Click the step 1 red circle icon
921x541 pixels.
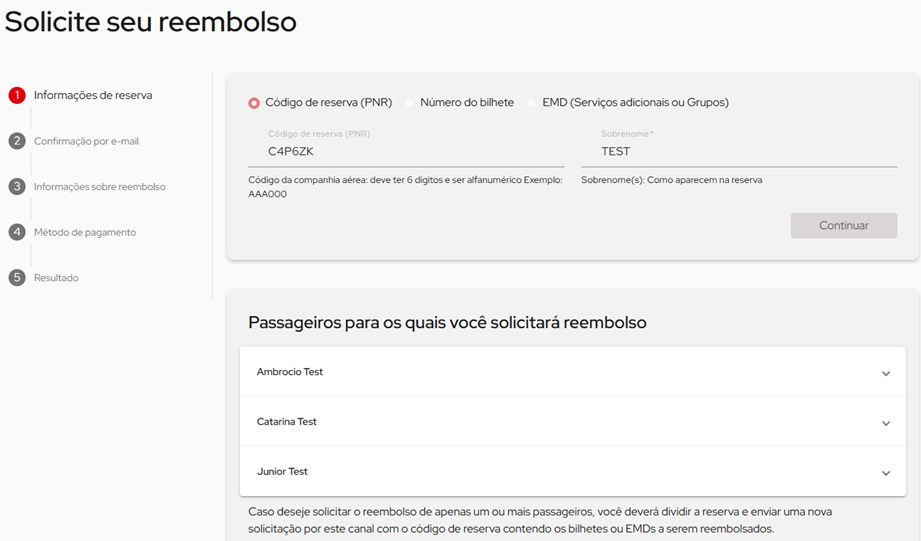tap(17, 96)
